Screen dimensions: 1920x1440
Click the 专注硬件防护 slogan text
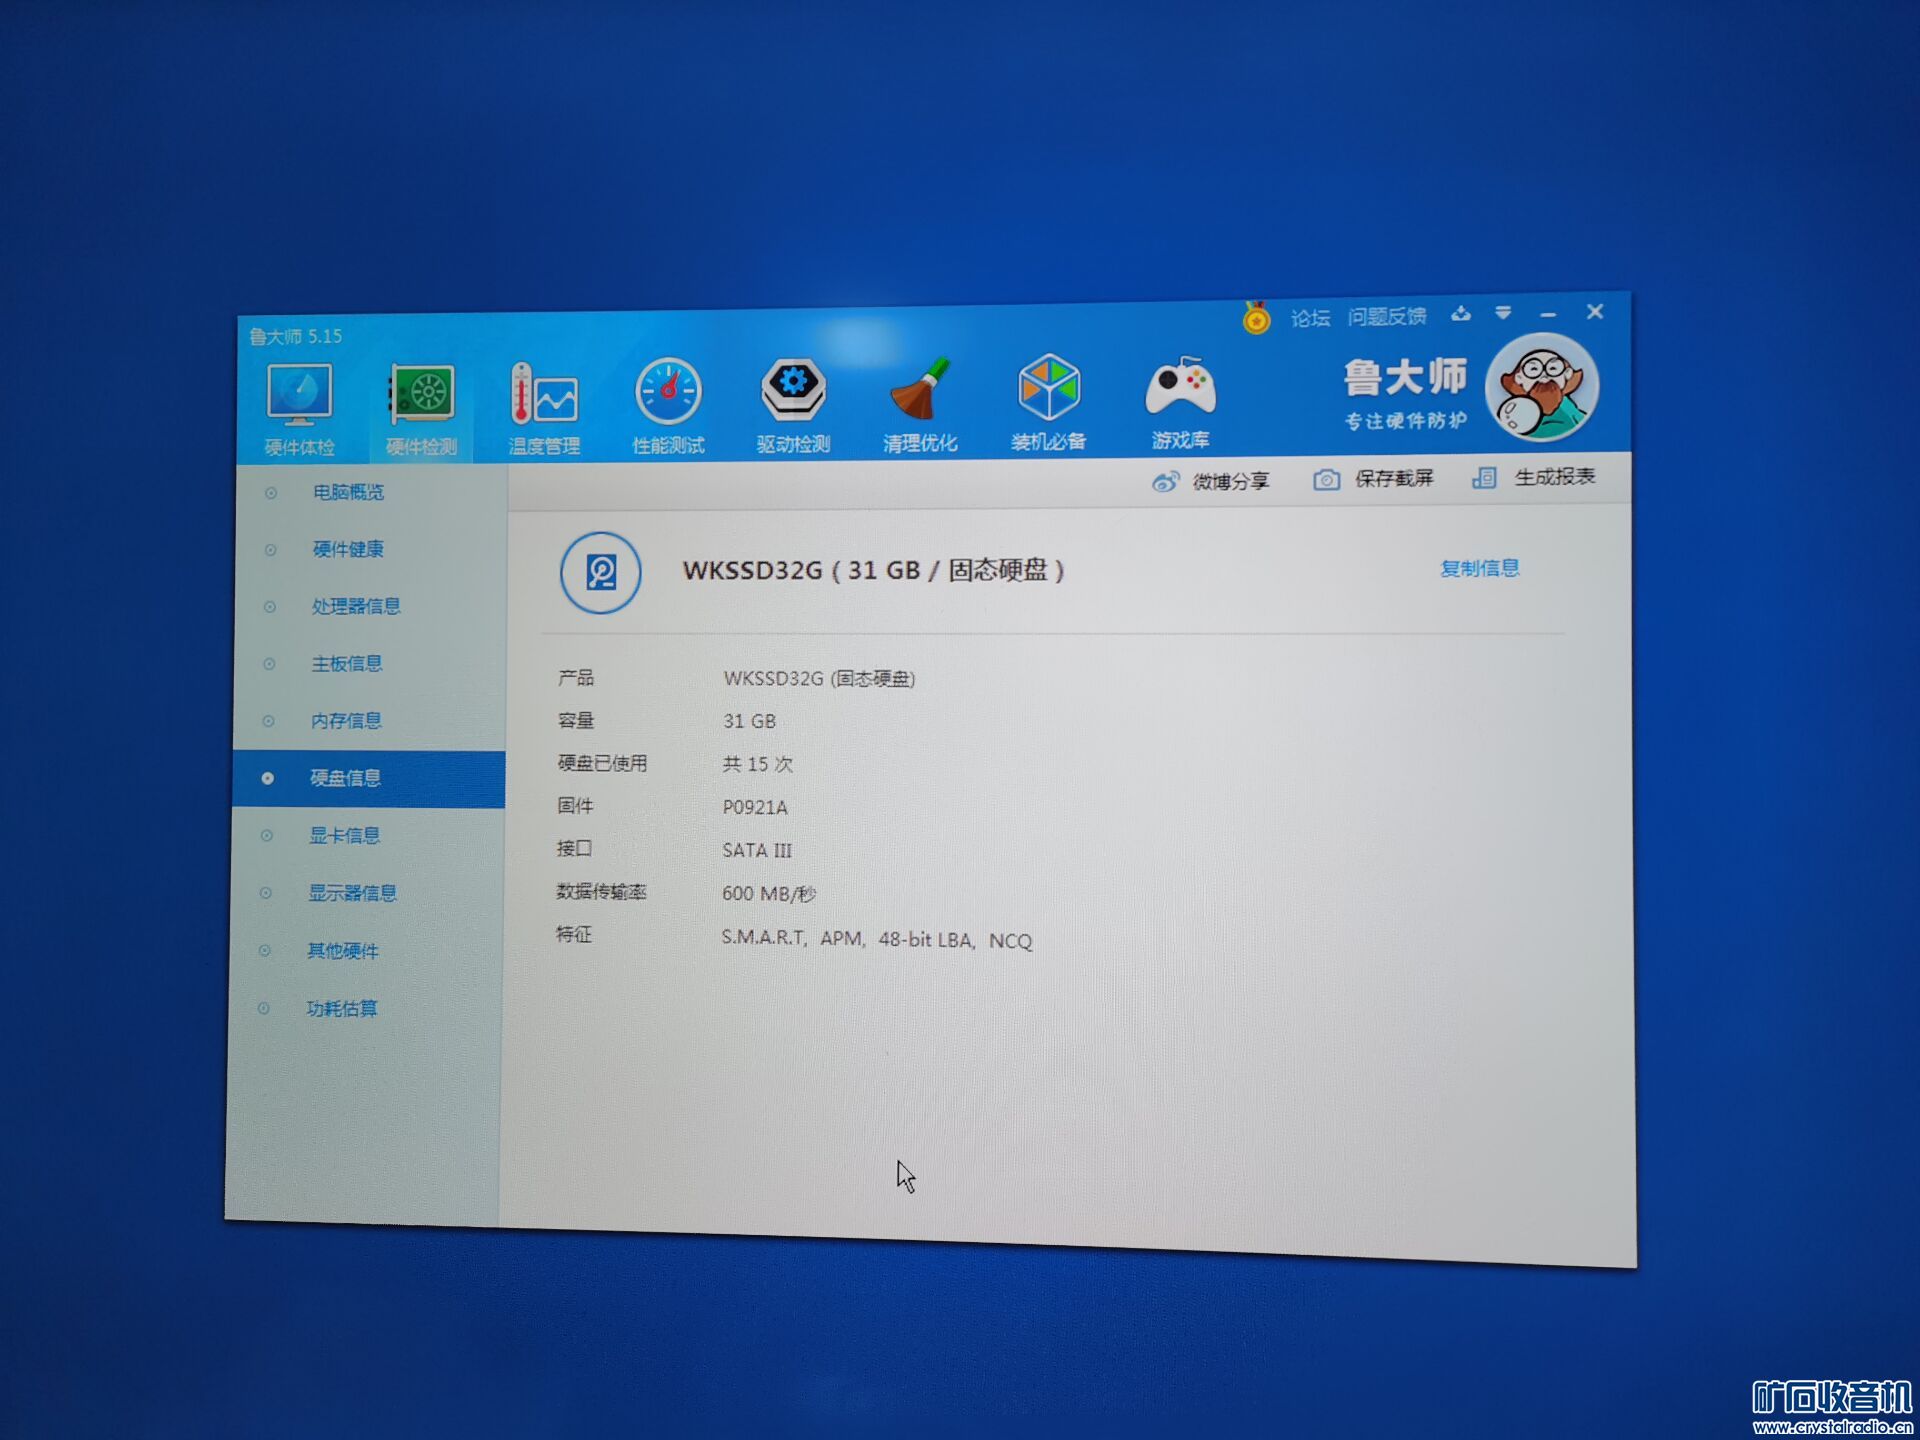1405,421
